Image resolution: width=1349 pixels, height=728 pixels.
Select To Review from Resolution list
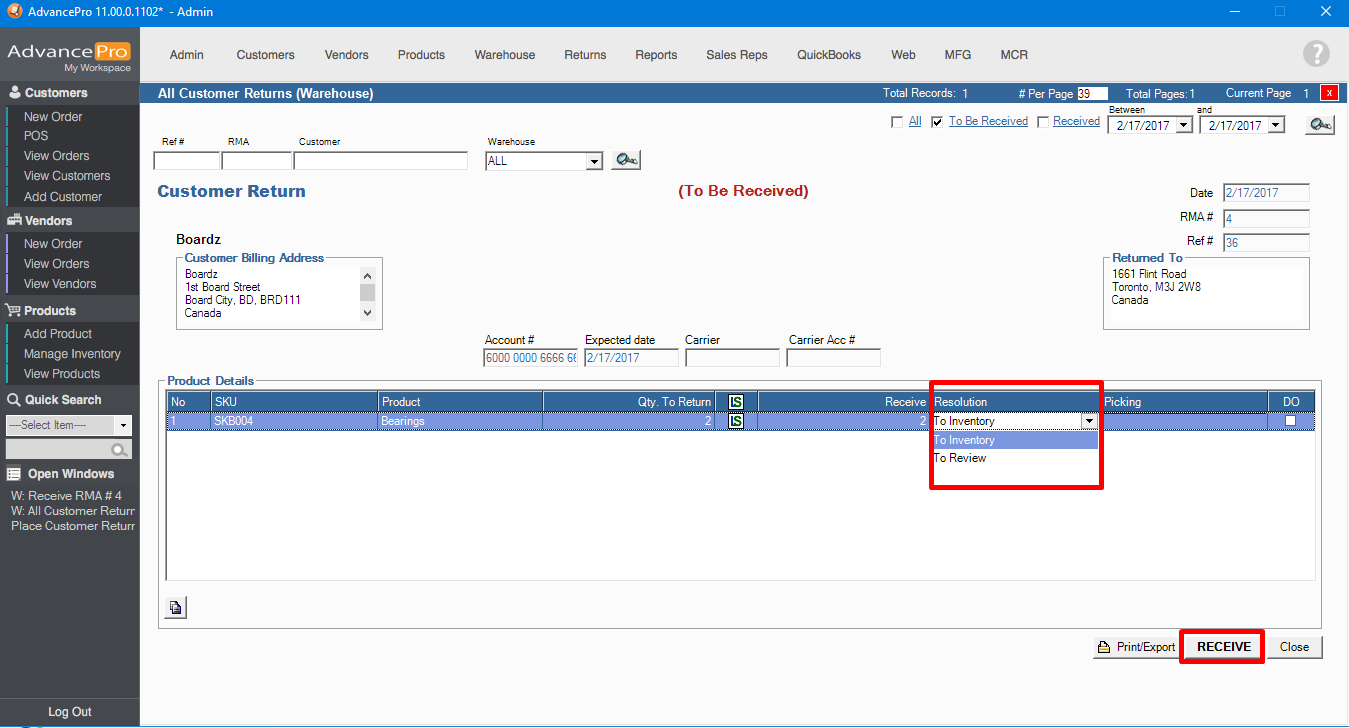[960, 458]
